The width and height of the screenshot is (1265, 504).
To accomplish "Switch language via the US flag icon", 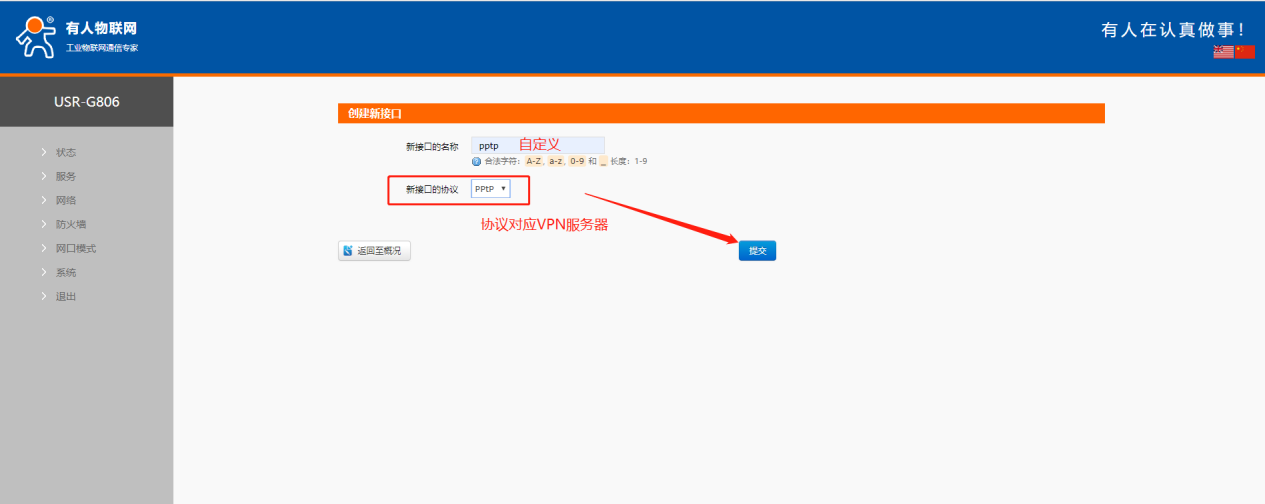I will [1223, 52].
